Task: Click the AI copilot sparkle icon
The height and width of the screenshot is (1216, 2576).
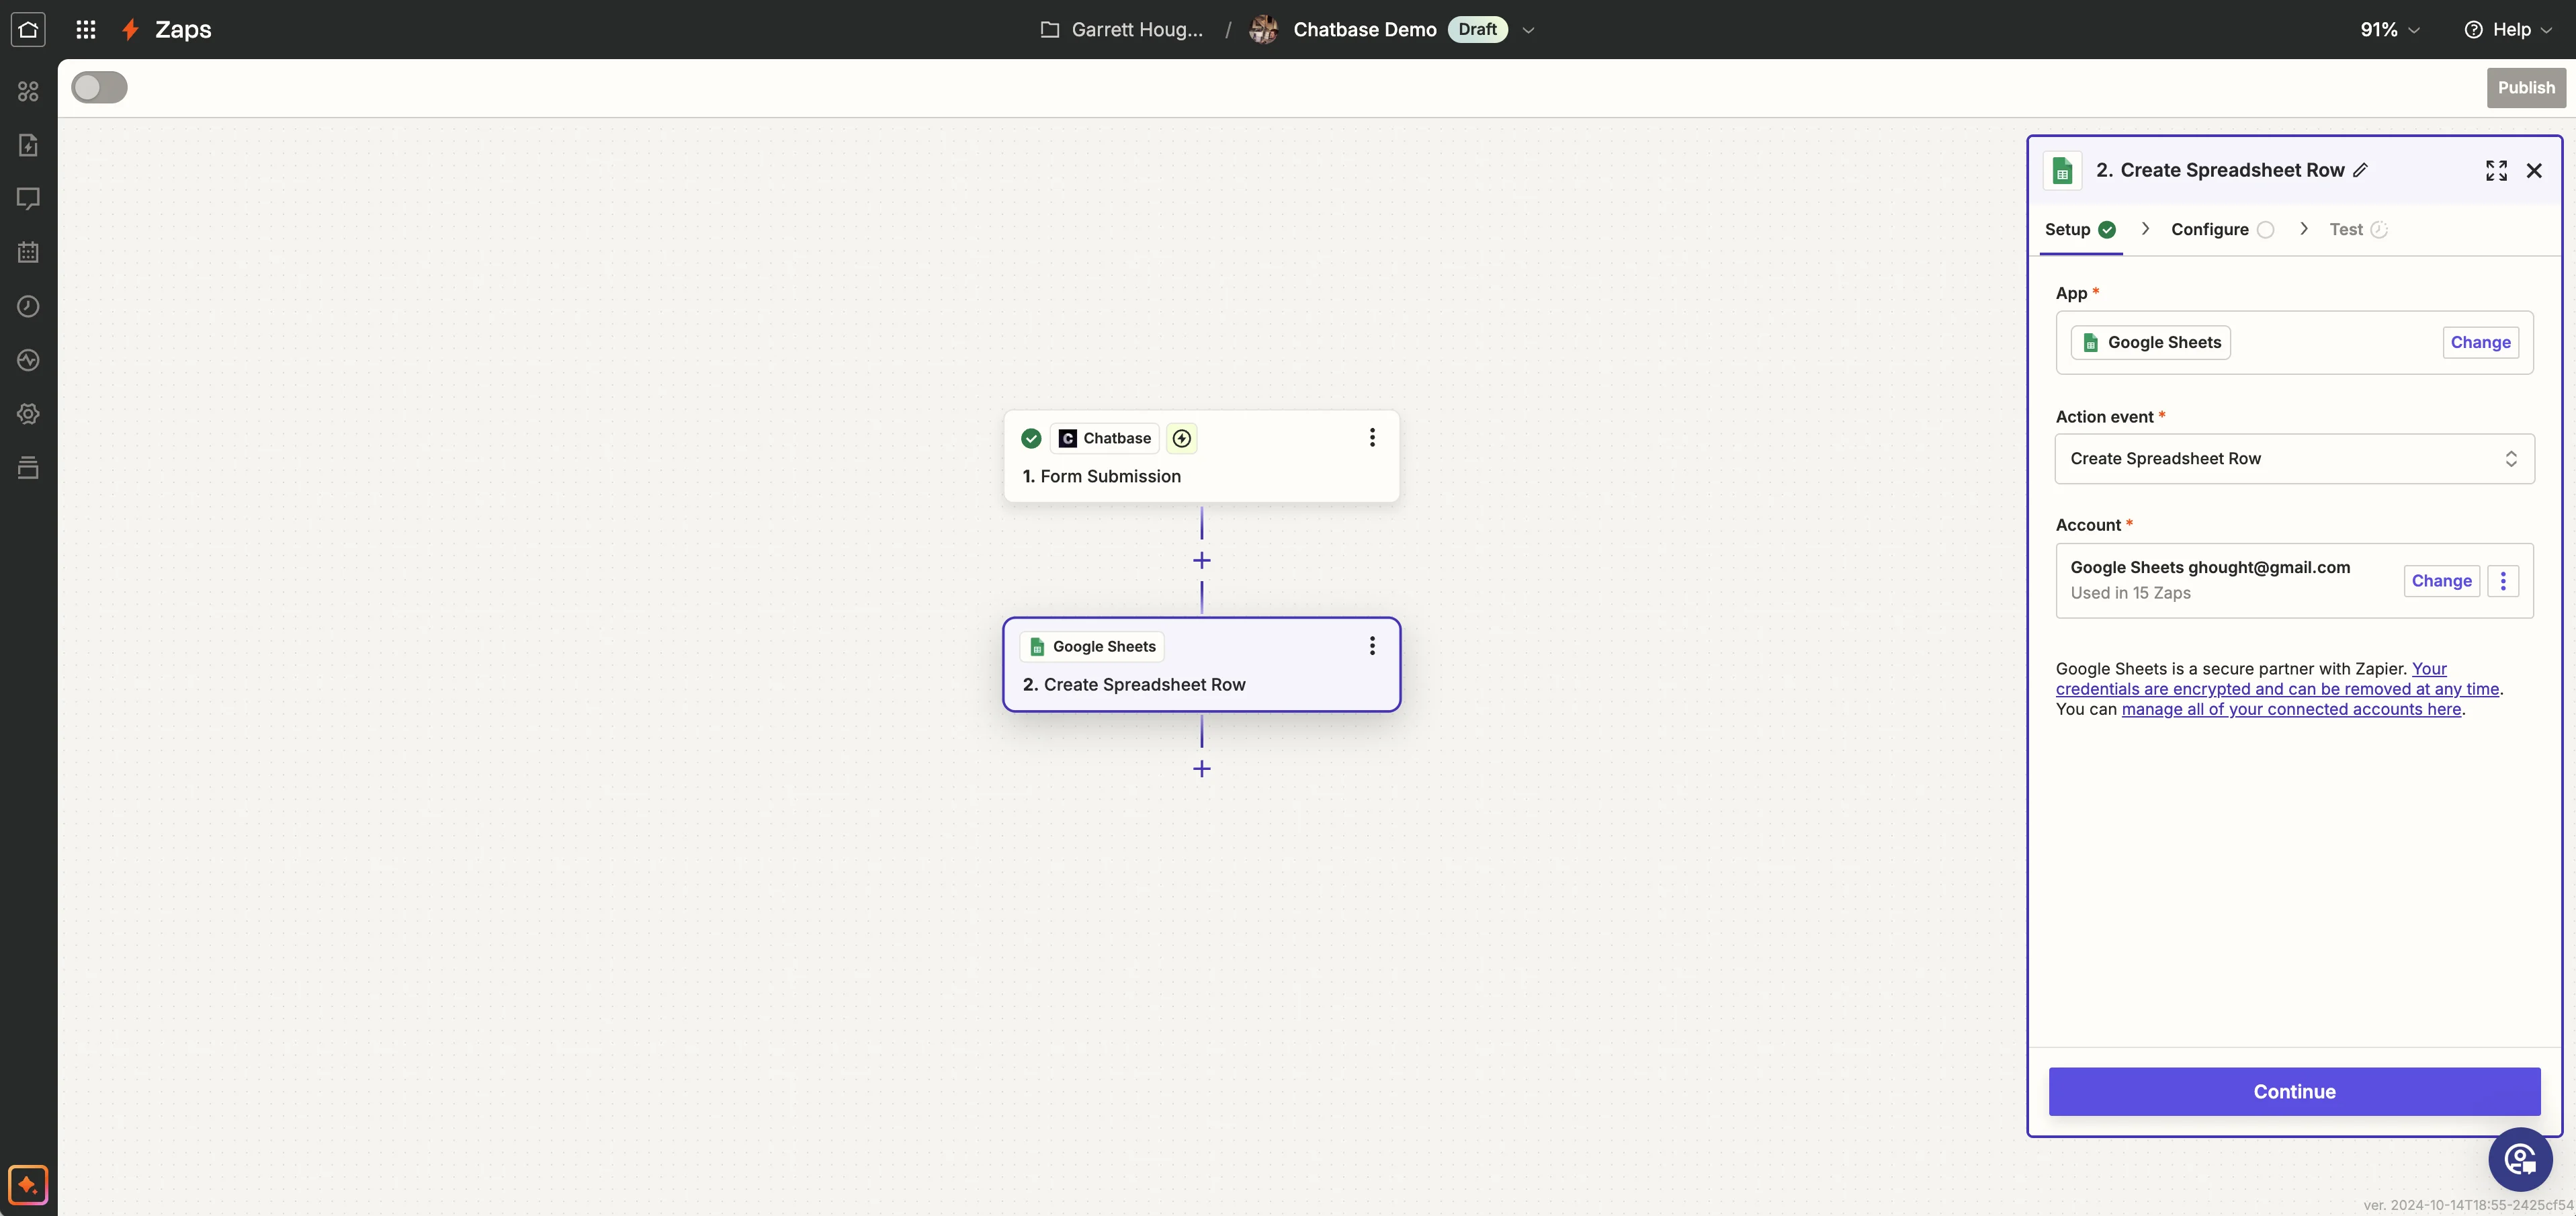Action: pyautogui.click(x=28, y=1185)
